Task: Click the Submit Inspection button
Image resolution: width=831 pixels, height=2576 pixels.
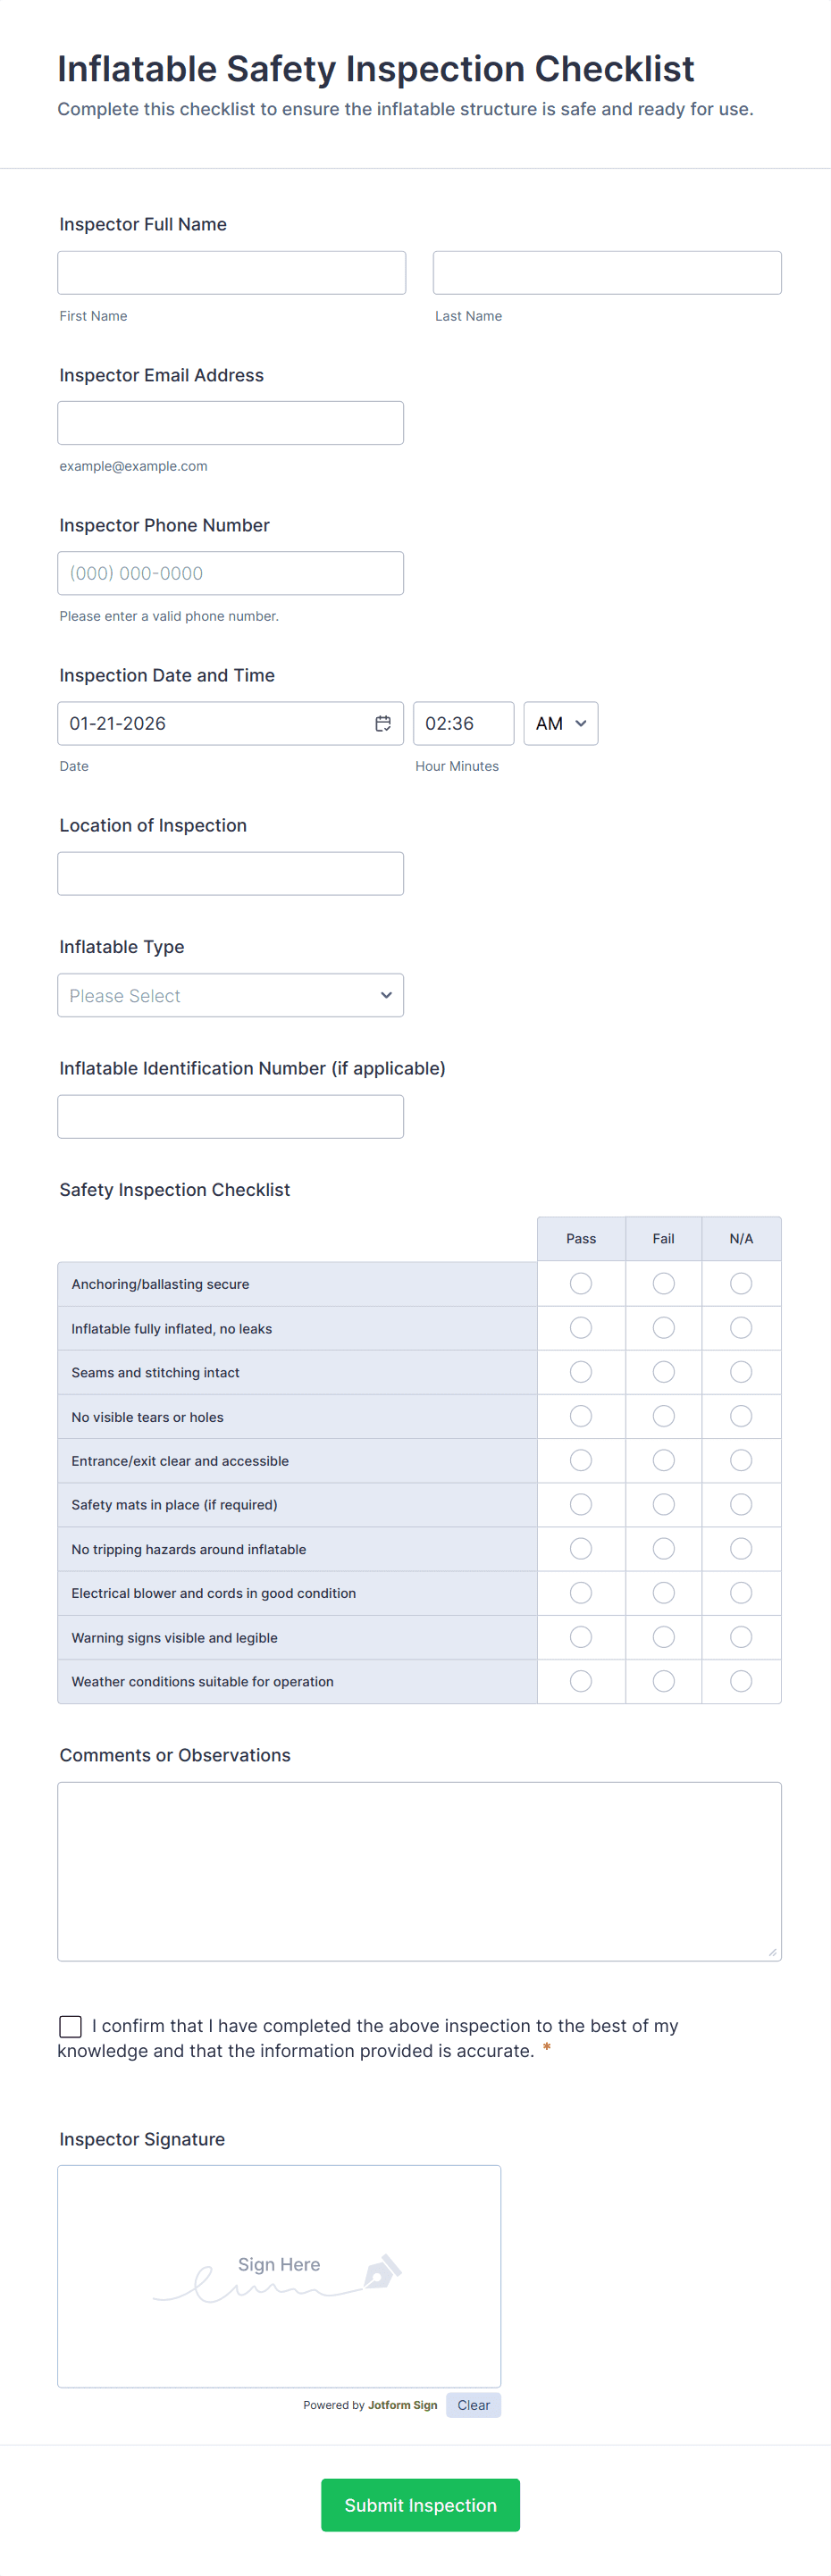Action: 420,2504
